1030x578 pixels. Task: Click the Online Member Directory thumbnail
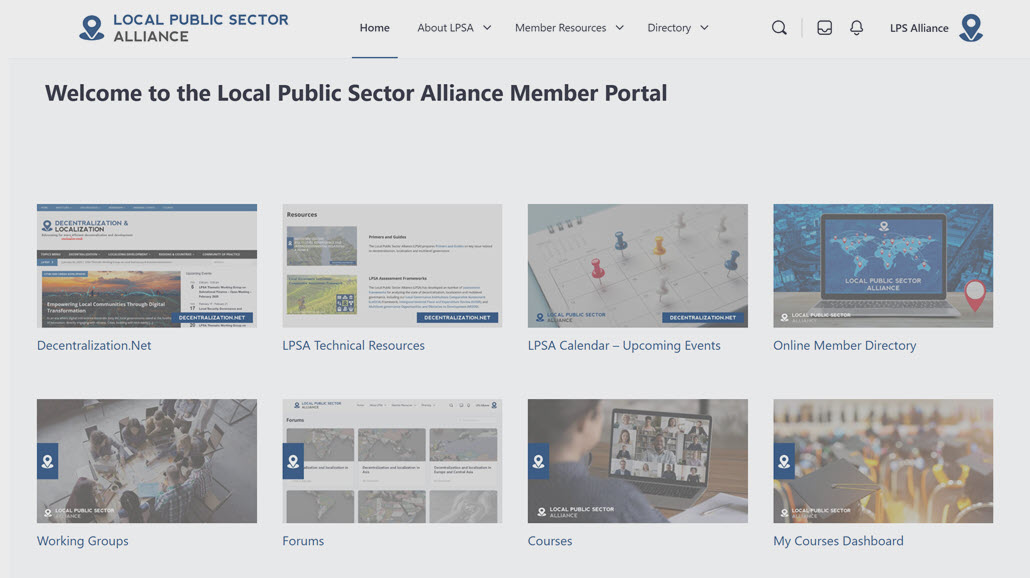pyautogui.click(x=883, y=266)
